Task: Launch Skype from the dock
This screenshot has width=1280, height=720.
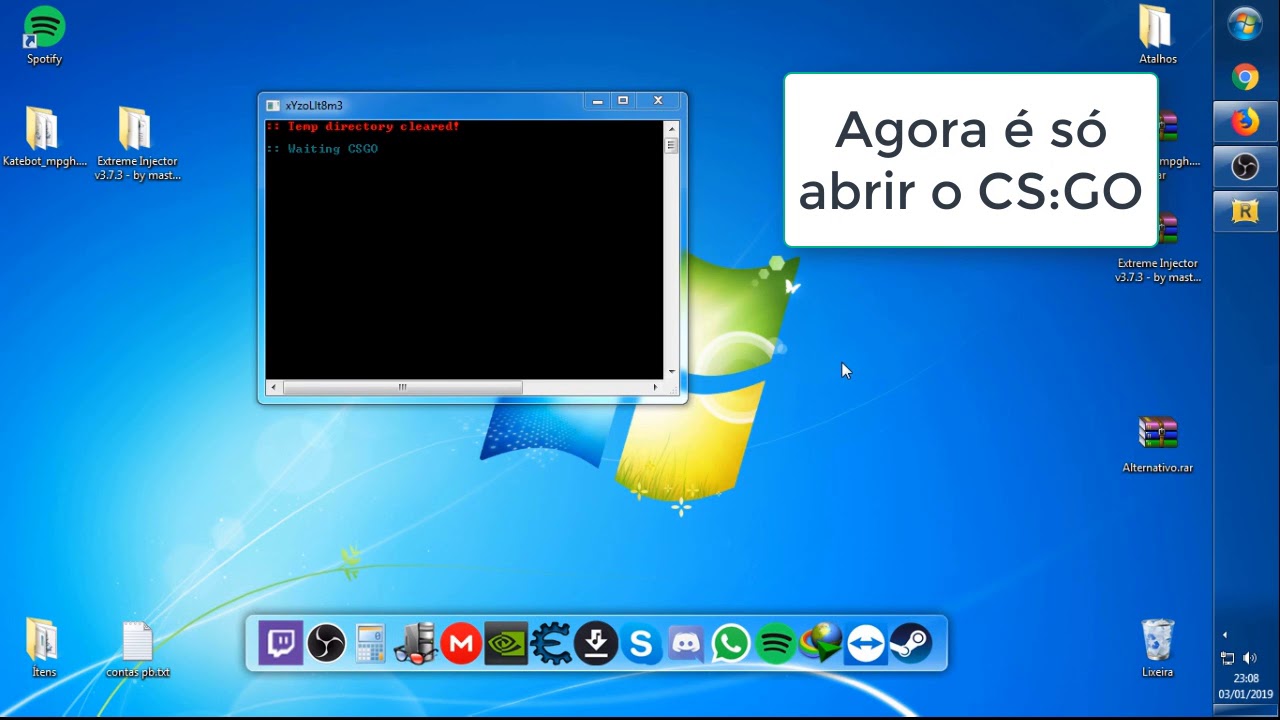Action: coord(641,643)
